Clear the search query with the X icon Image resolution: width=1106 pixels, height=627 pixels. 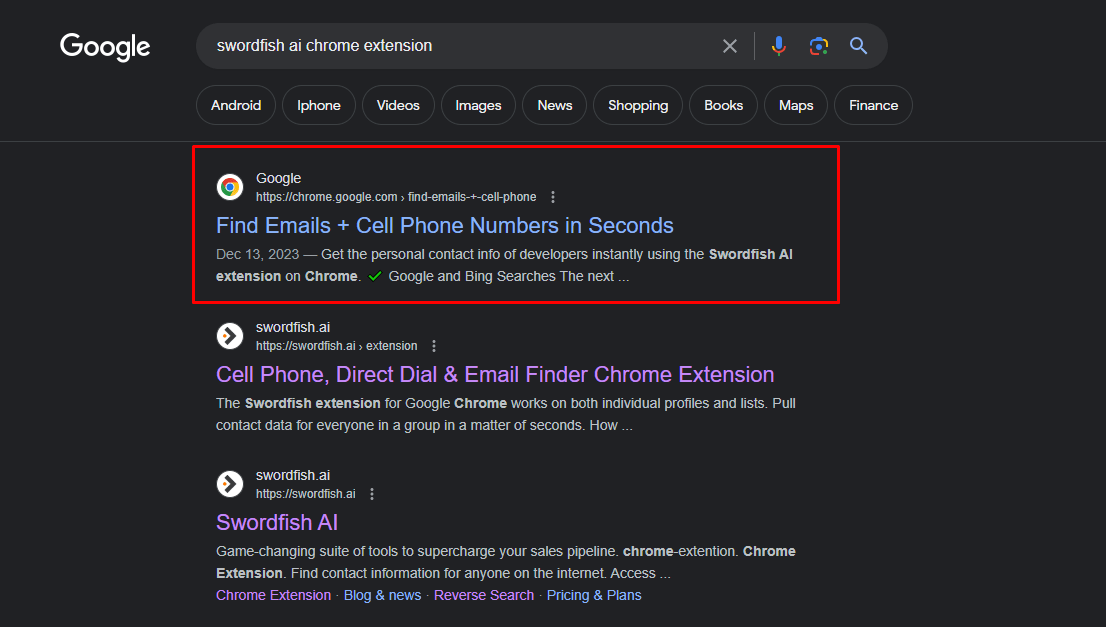[730, 46]
